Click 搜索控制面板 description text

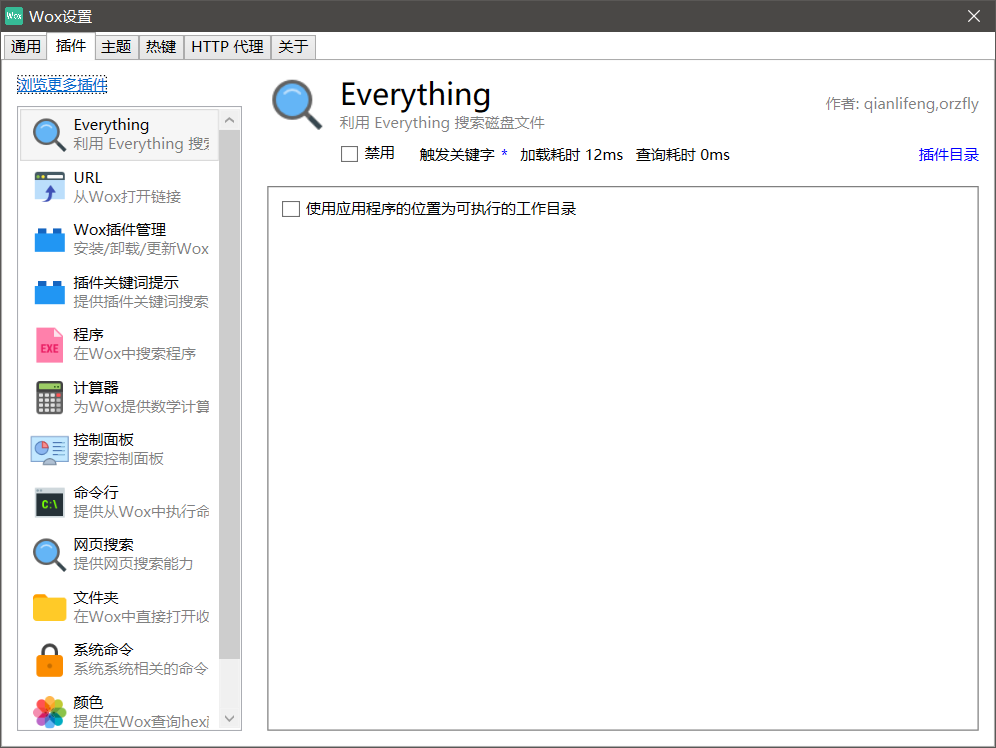click(x=118, y=458)
